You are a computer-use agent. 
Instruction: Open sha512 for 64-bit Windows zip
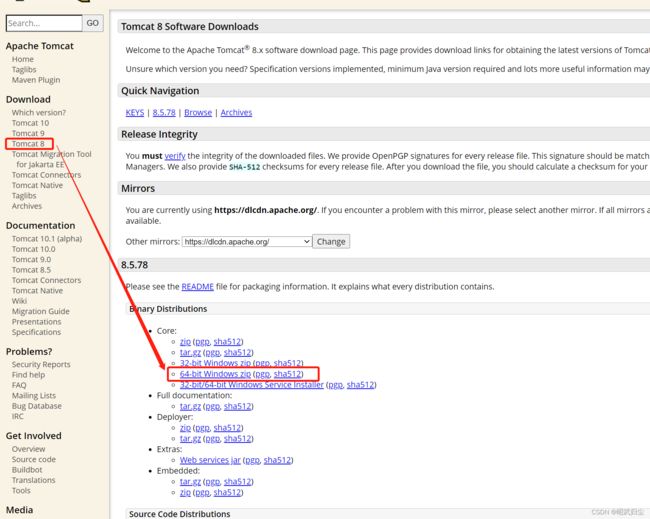(x=287, y=374)
